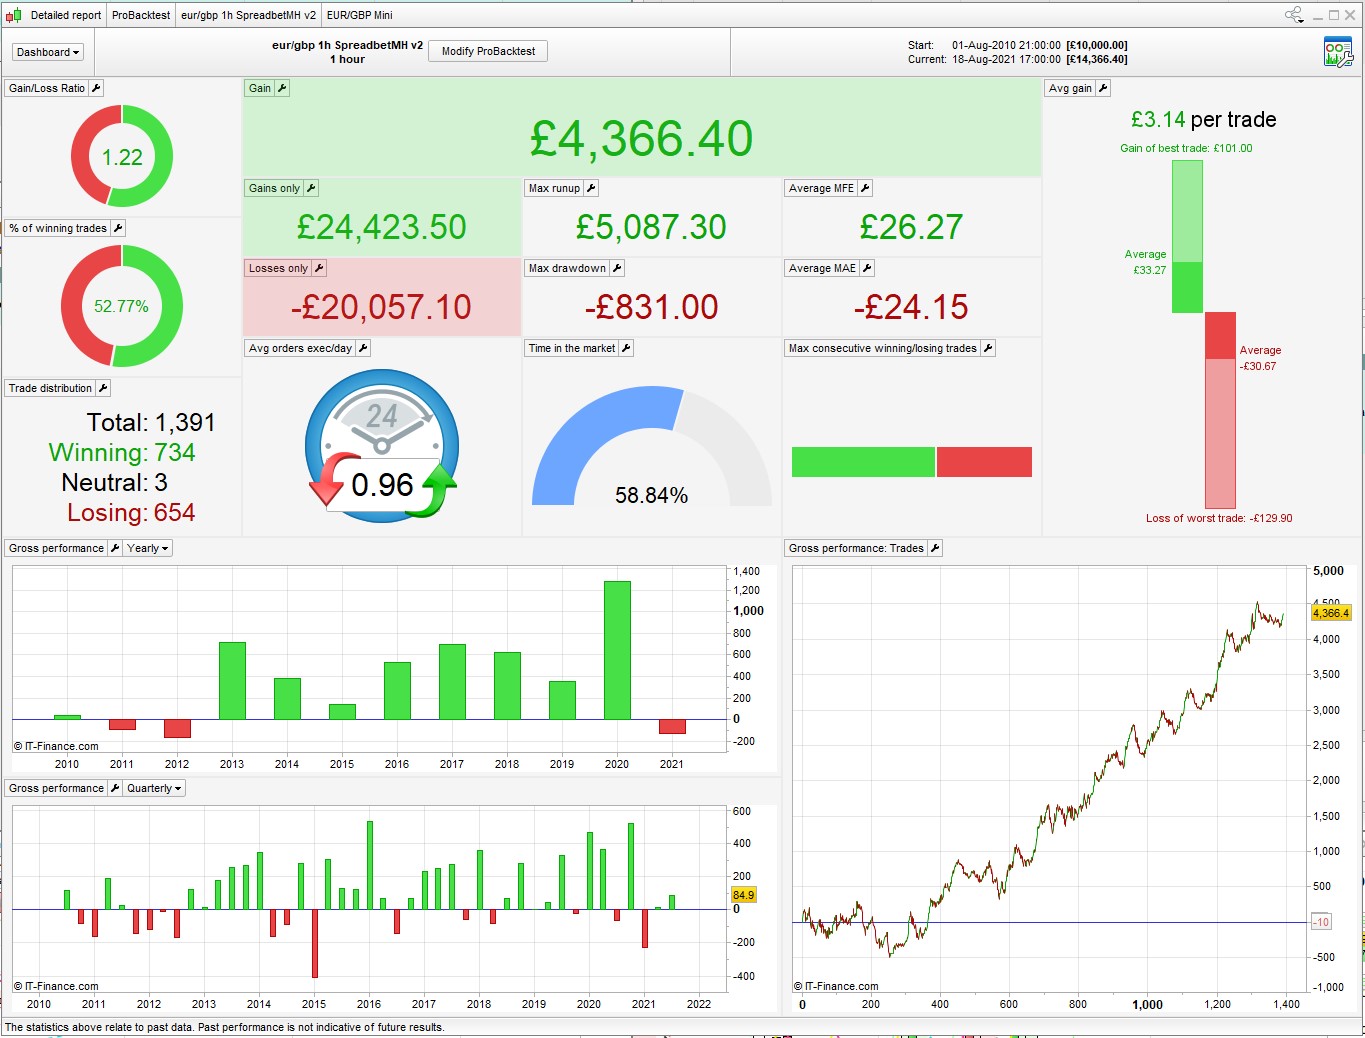This screenshot has height=1038, width=1365.
Task: Open wrench beside Gross performance Yearly chart
Action: tap(115, 548)
